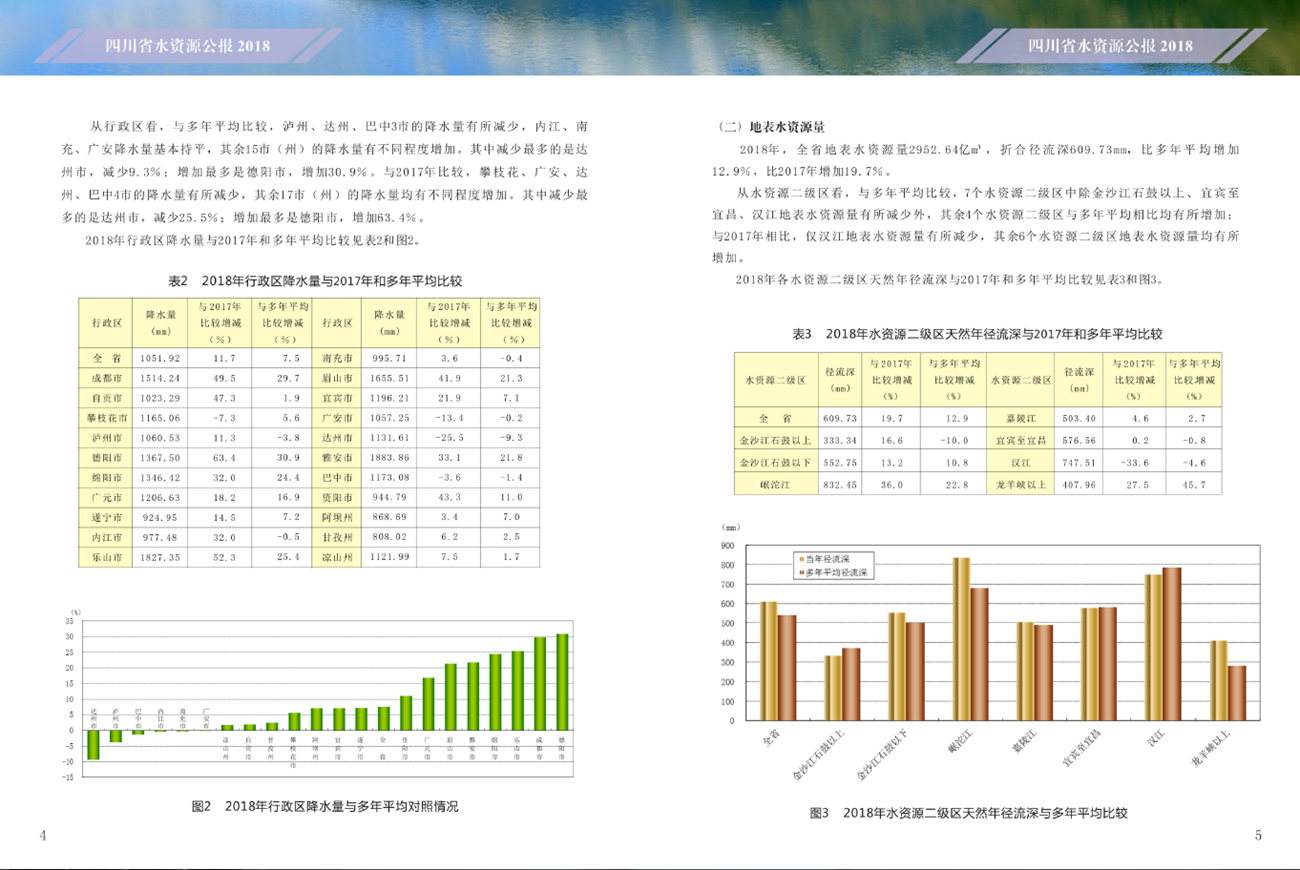Click Figure 3 caption '图3 2018年水资源二级区天然年径流深与多年平均比较'
This screenshot has width=1300, height=870.
pos(968,813)
